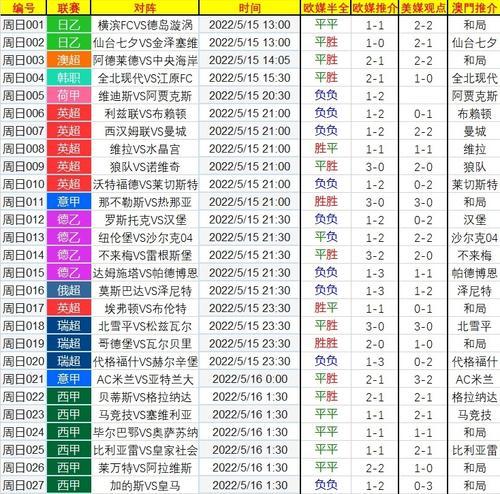Viewport: 500px width, 494px height.
Task: Click the AC米兰VS亚特兰大 match cell
Action: click(x=145, y=379)
